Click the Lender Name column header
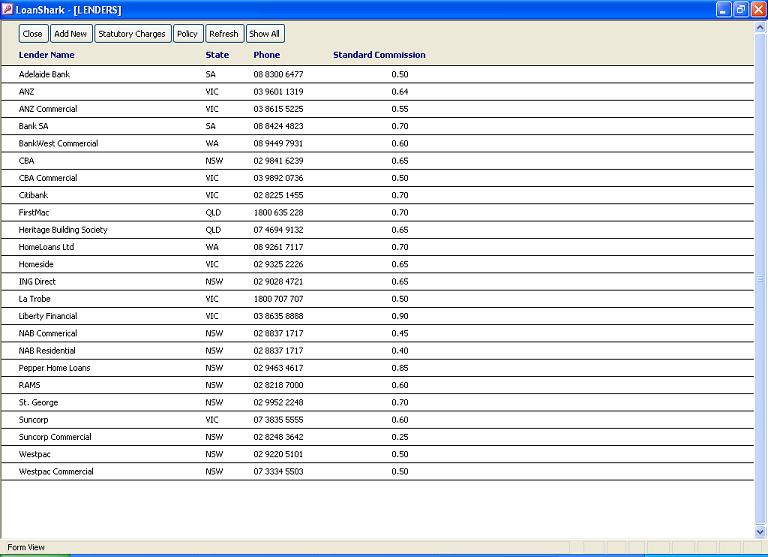The width and height of the screenshot is (768, 557). pos(47,55)
